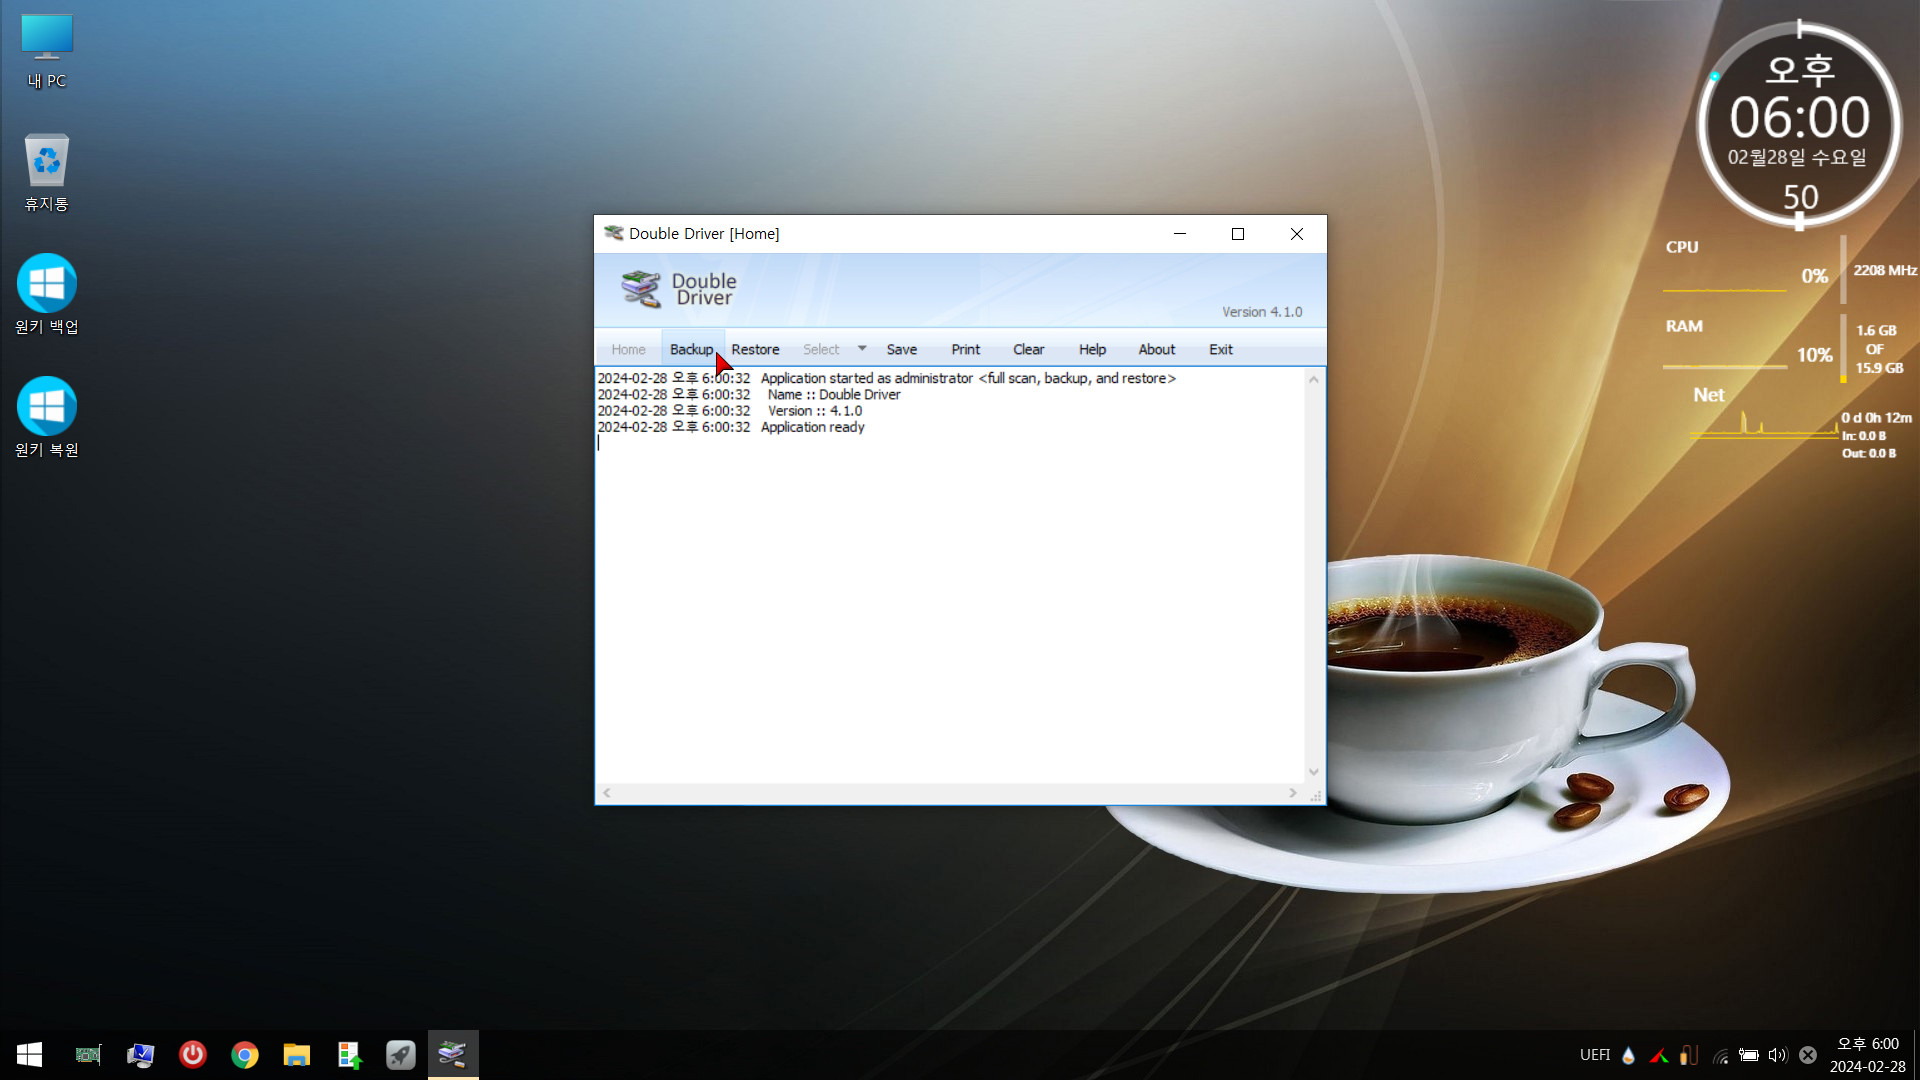Click the 'Version 4.1.0' header label
Image resolution: width=1920 pixels, height=1080 pixels.
(1262, 312)
